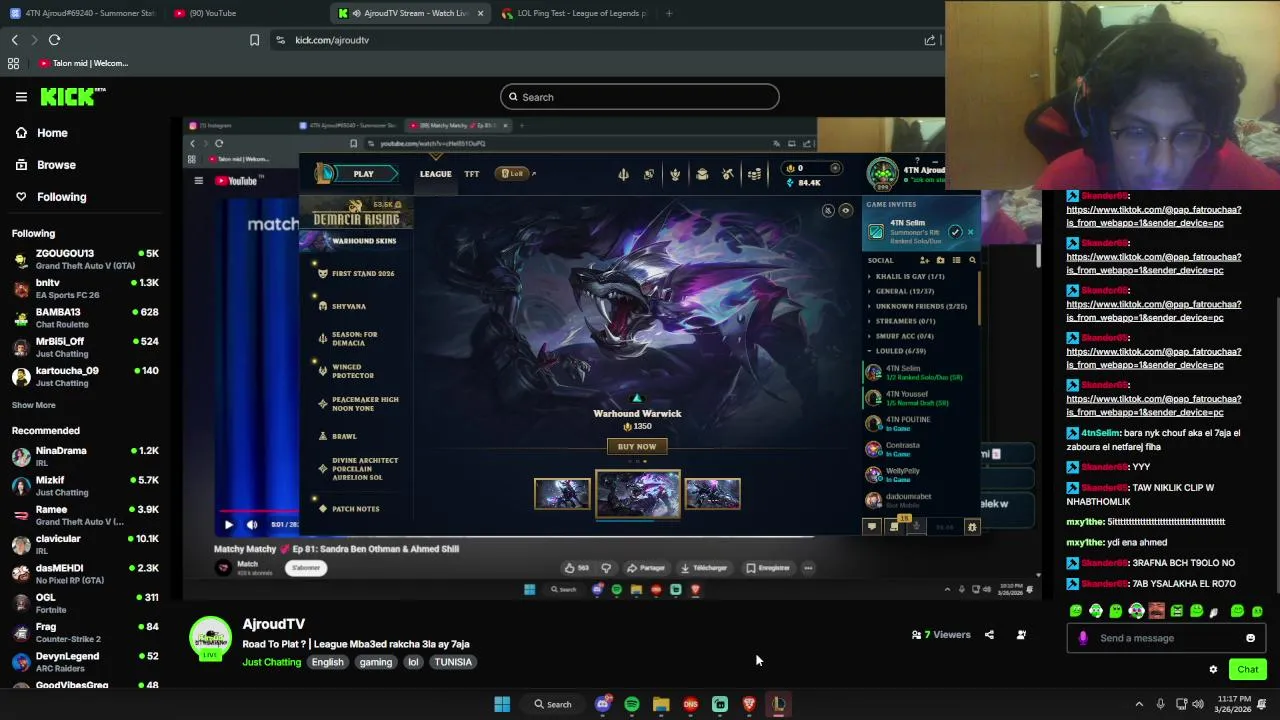Image resolution: width=1280 pixels, height=720 pixels.
Task: Open the Windows Start menu
Action: 502,704
